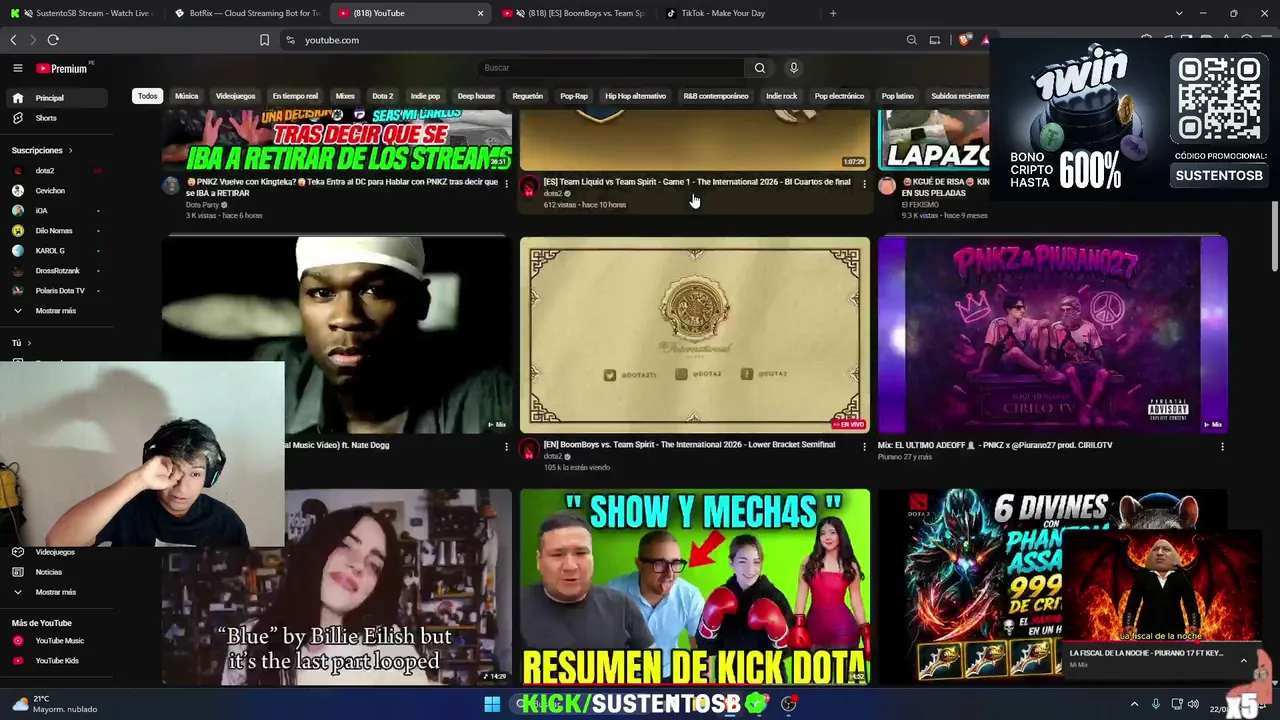
Task: Open the PNKZ & Piurano27 mix thumbnail
Action: [x=1053, y=335]
